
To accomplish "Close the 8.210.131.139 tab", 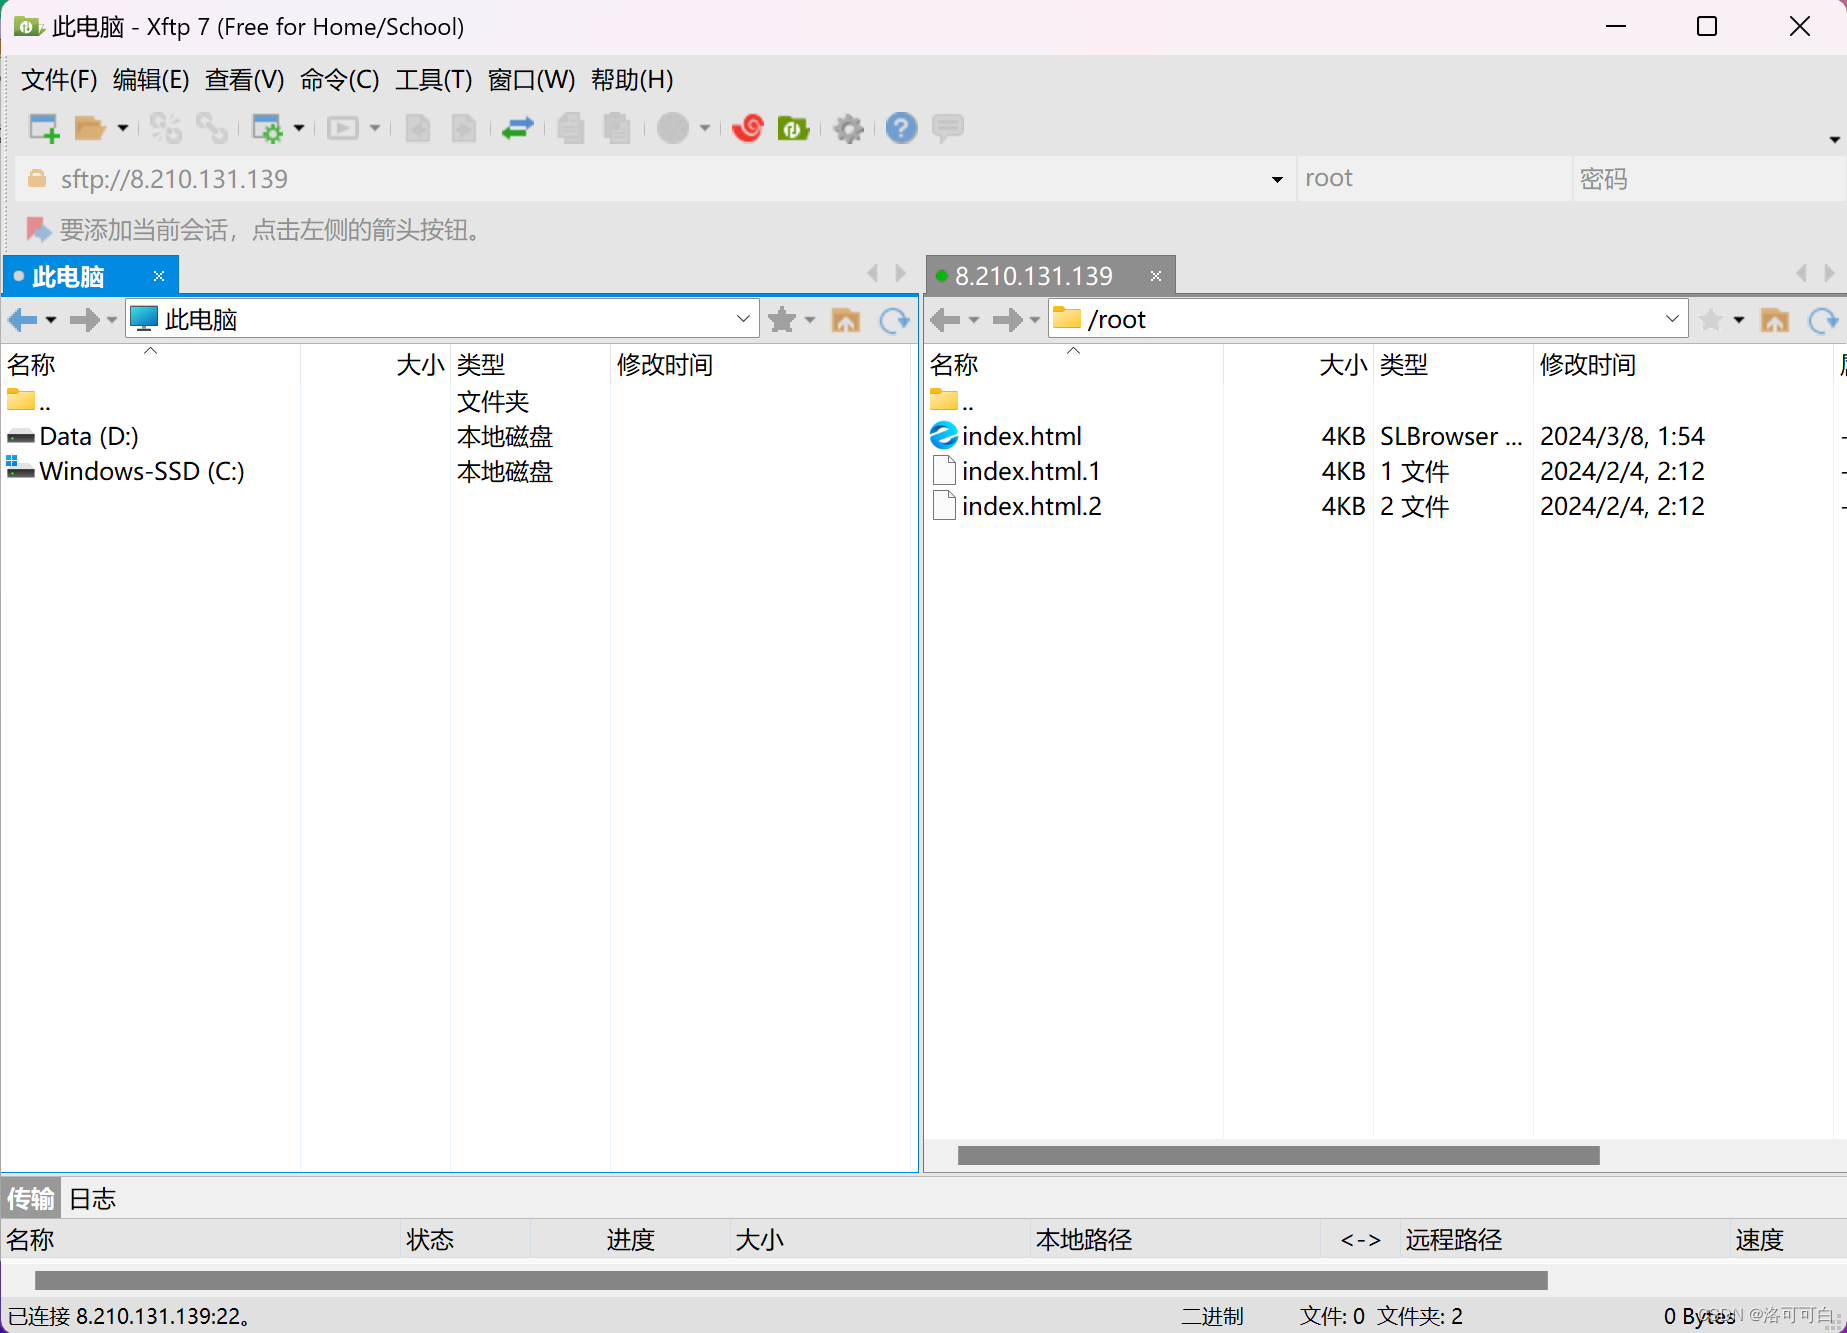I will (x=1156, y=276).
